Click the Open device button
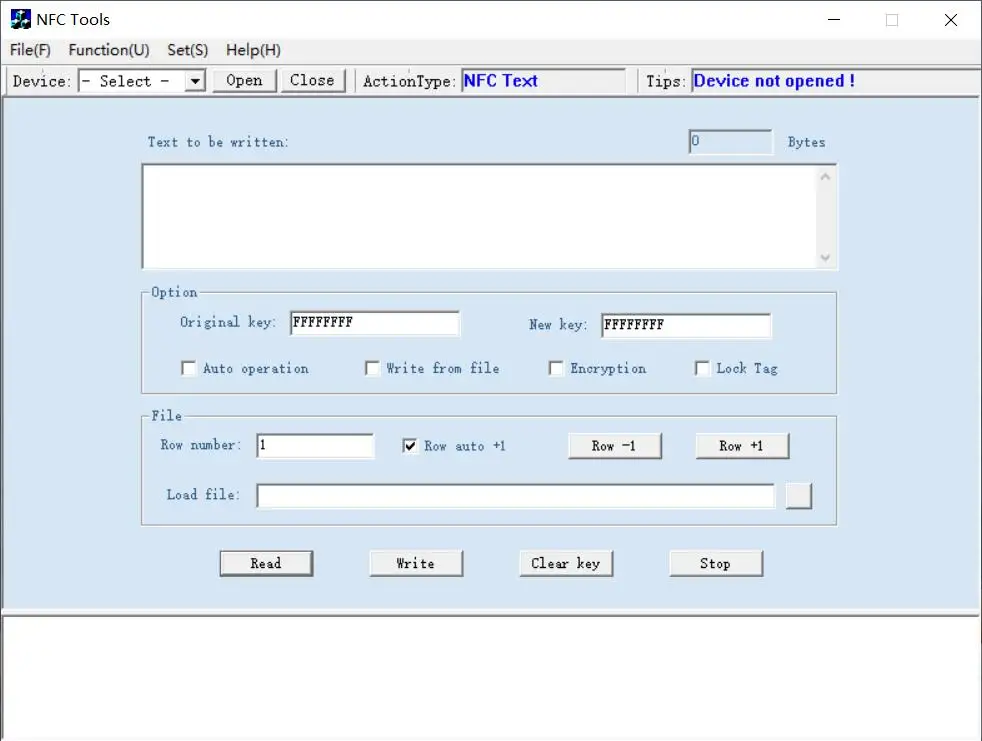 [244, 81]
